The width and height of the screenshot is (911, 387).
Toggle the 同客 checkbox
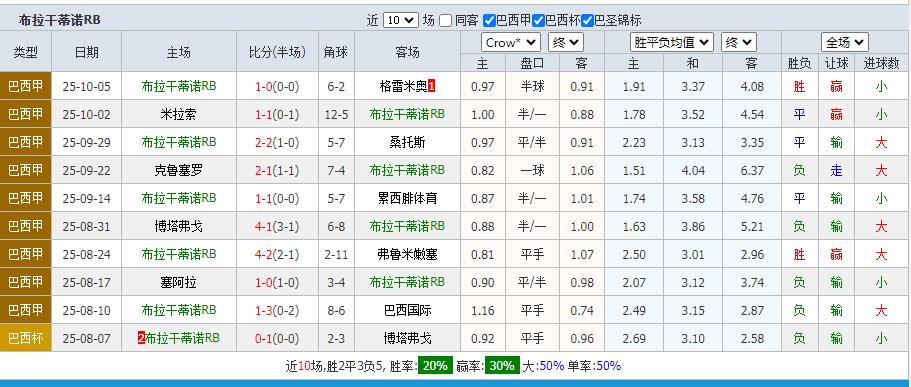tap(446, 21)
